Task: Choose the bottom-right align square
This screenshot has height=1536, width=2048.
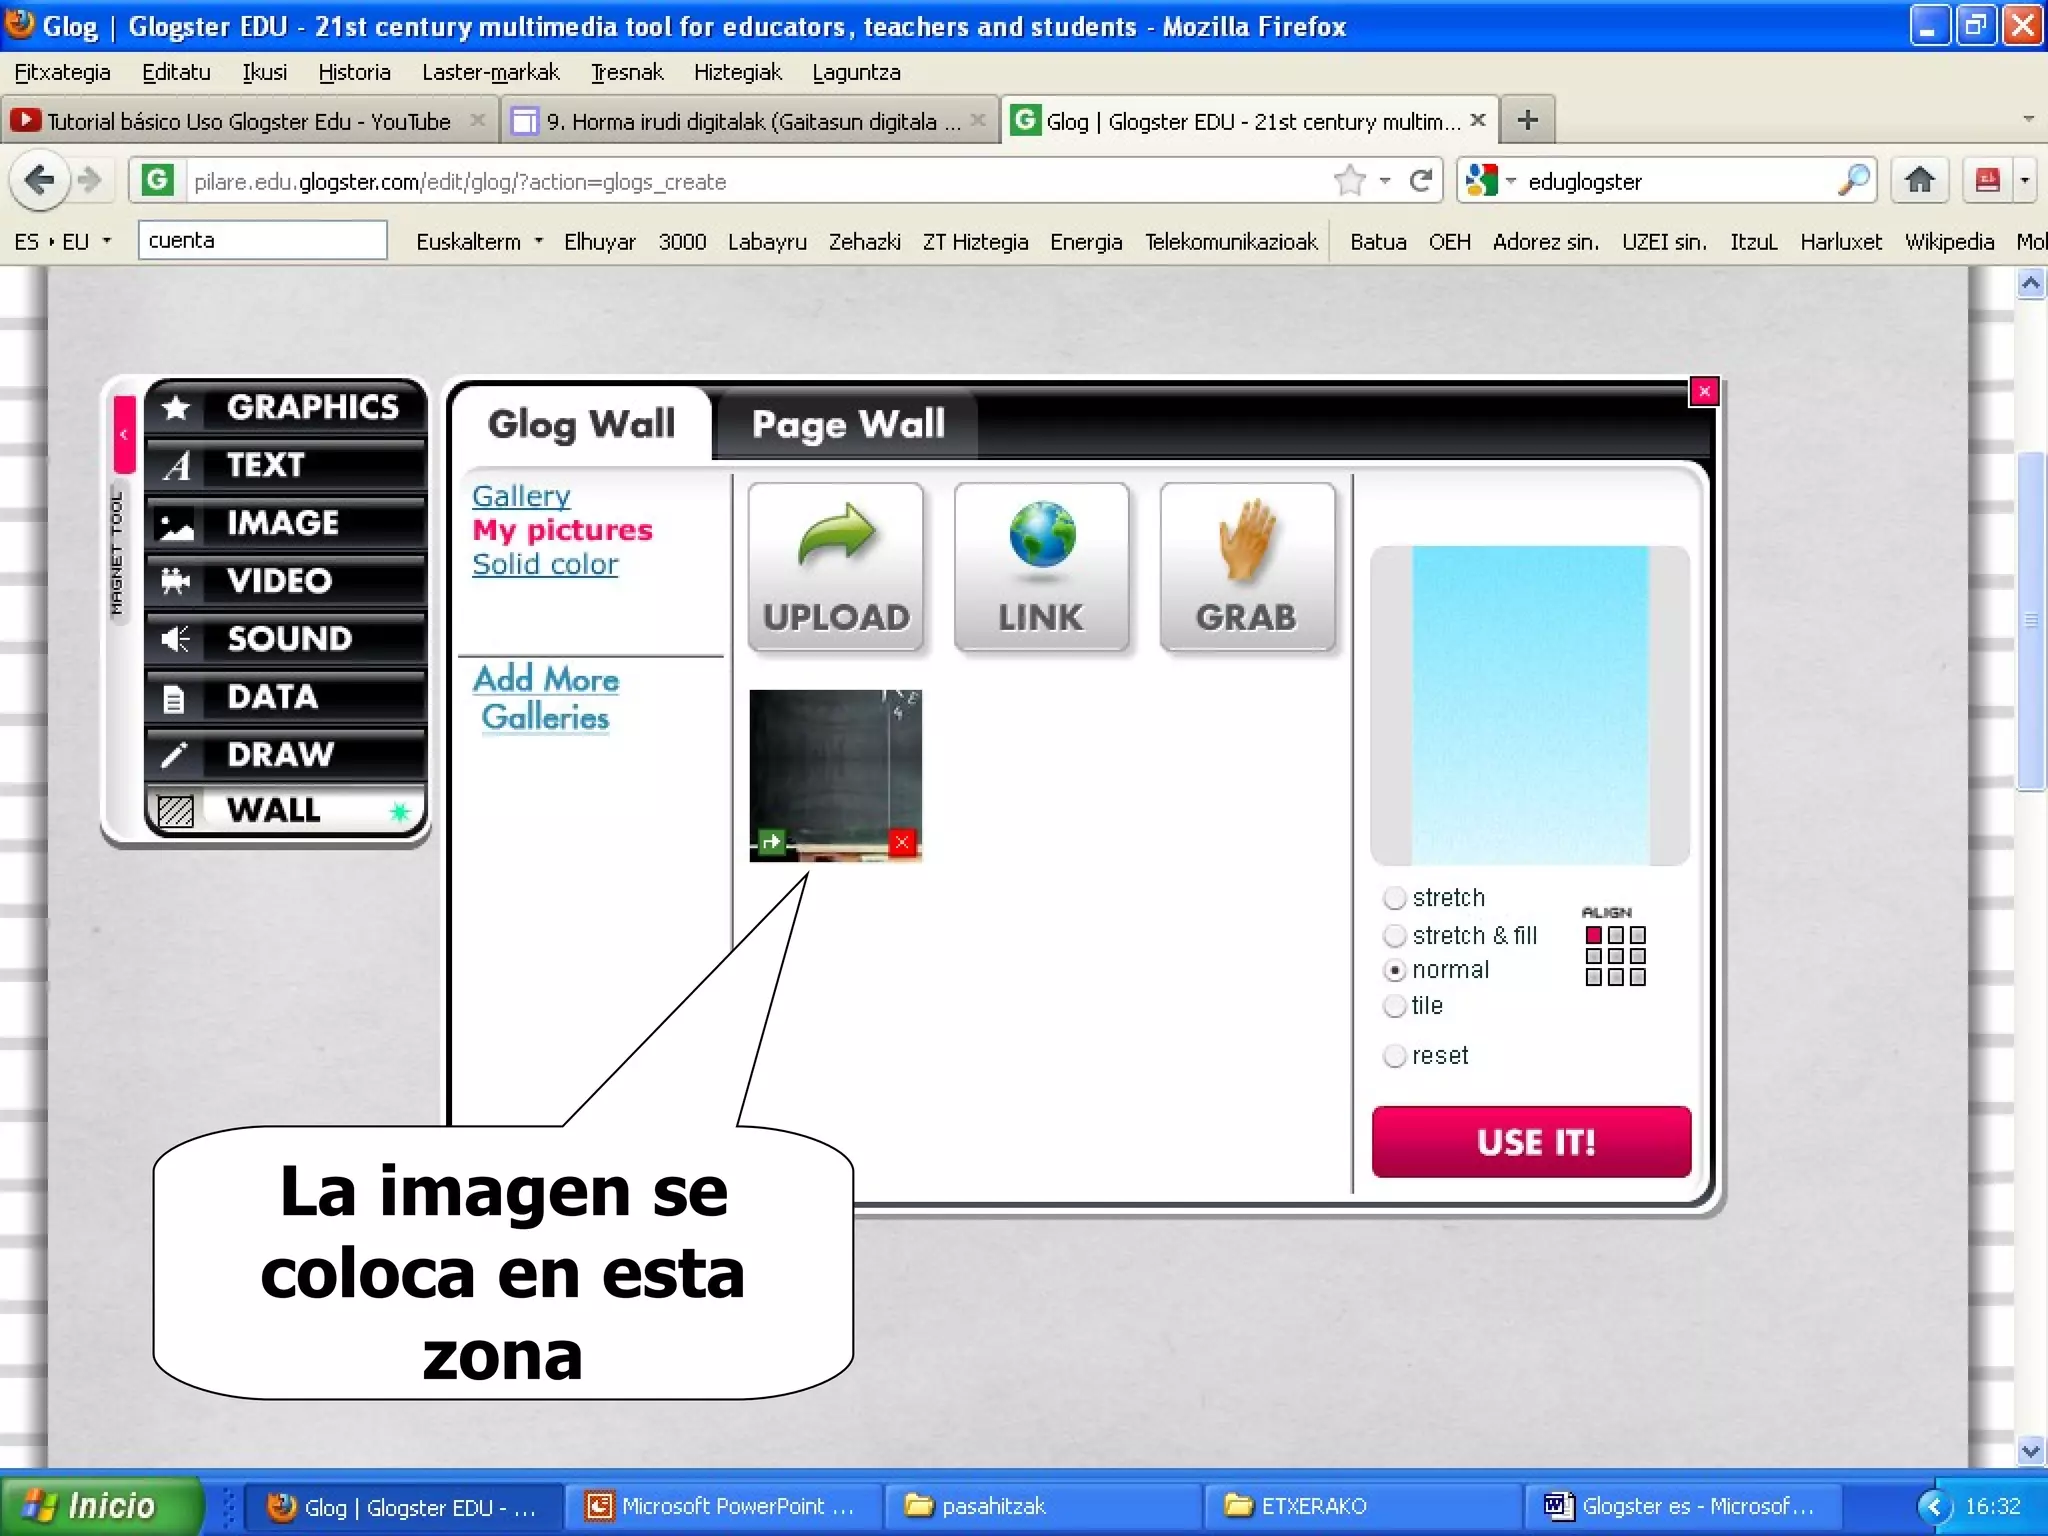Action: click(x=1638, y=977)
